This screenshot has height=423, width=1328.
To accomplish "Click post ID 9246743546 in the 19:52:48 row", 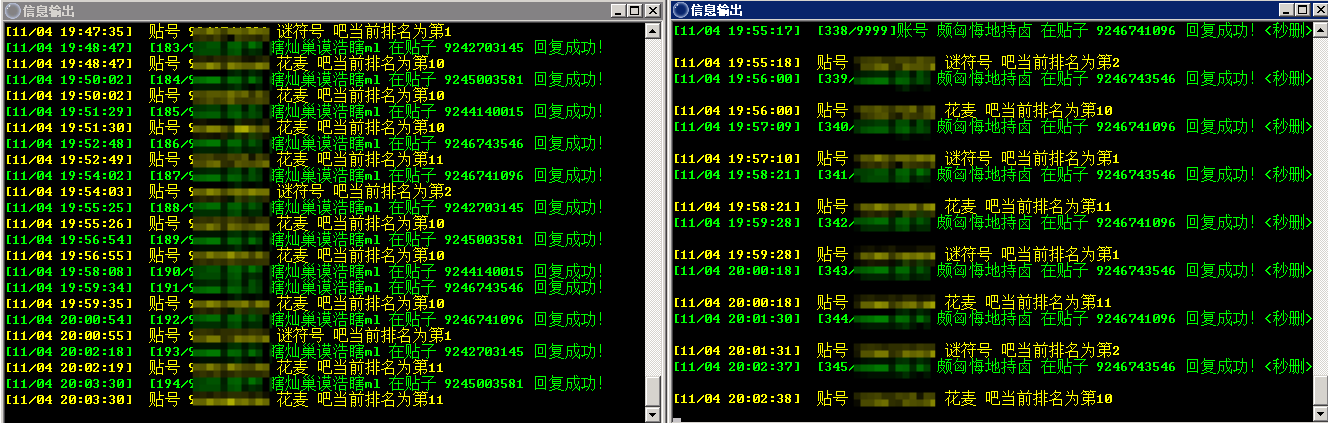I will click(x=484, y=144).
